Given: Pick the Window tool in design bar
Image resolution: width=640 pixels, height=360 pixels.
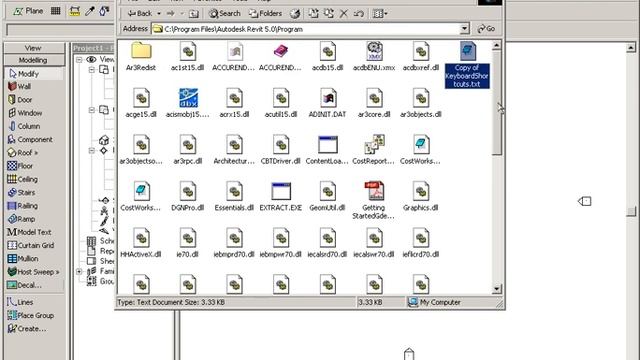Looking at the screenshot, I should [x=25, y=113].
